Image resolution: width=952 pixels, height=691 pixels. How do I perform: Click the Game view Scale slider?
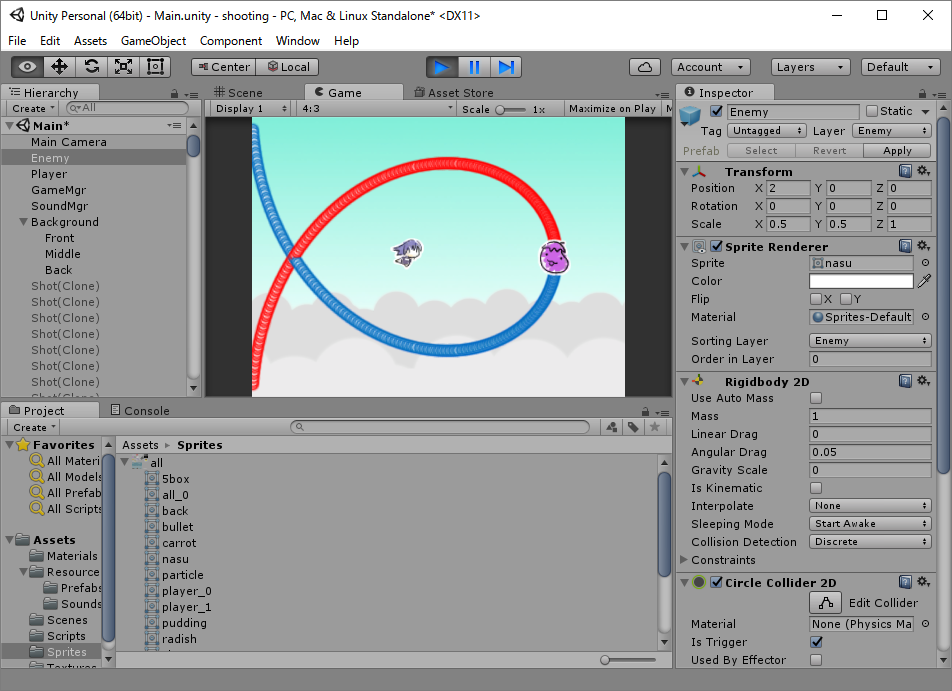tap(511, 110)
